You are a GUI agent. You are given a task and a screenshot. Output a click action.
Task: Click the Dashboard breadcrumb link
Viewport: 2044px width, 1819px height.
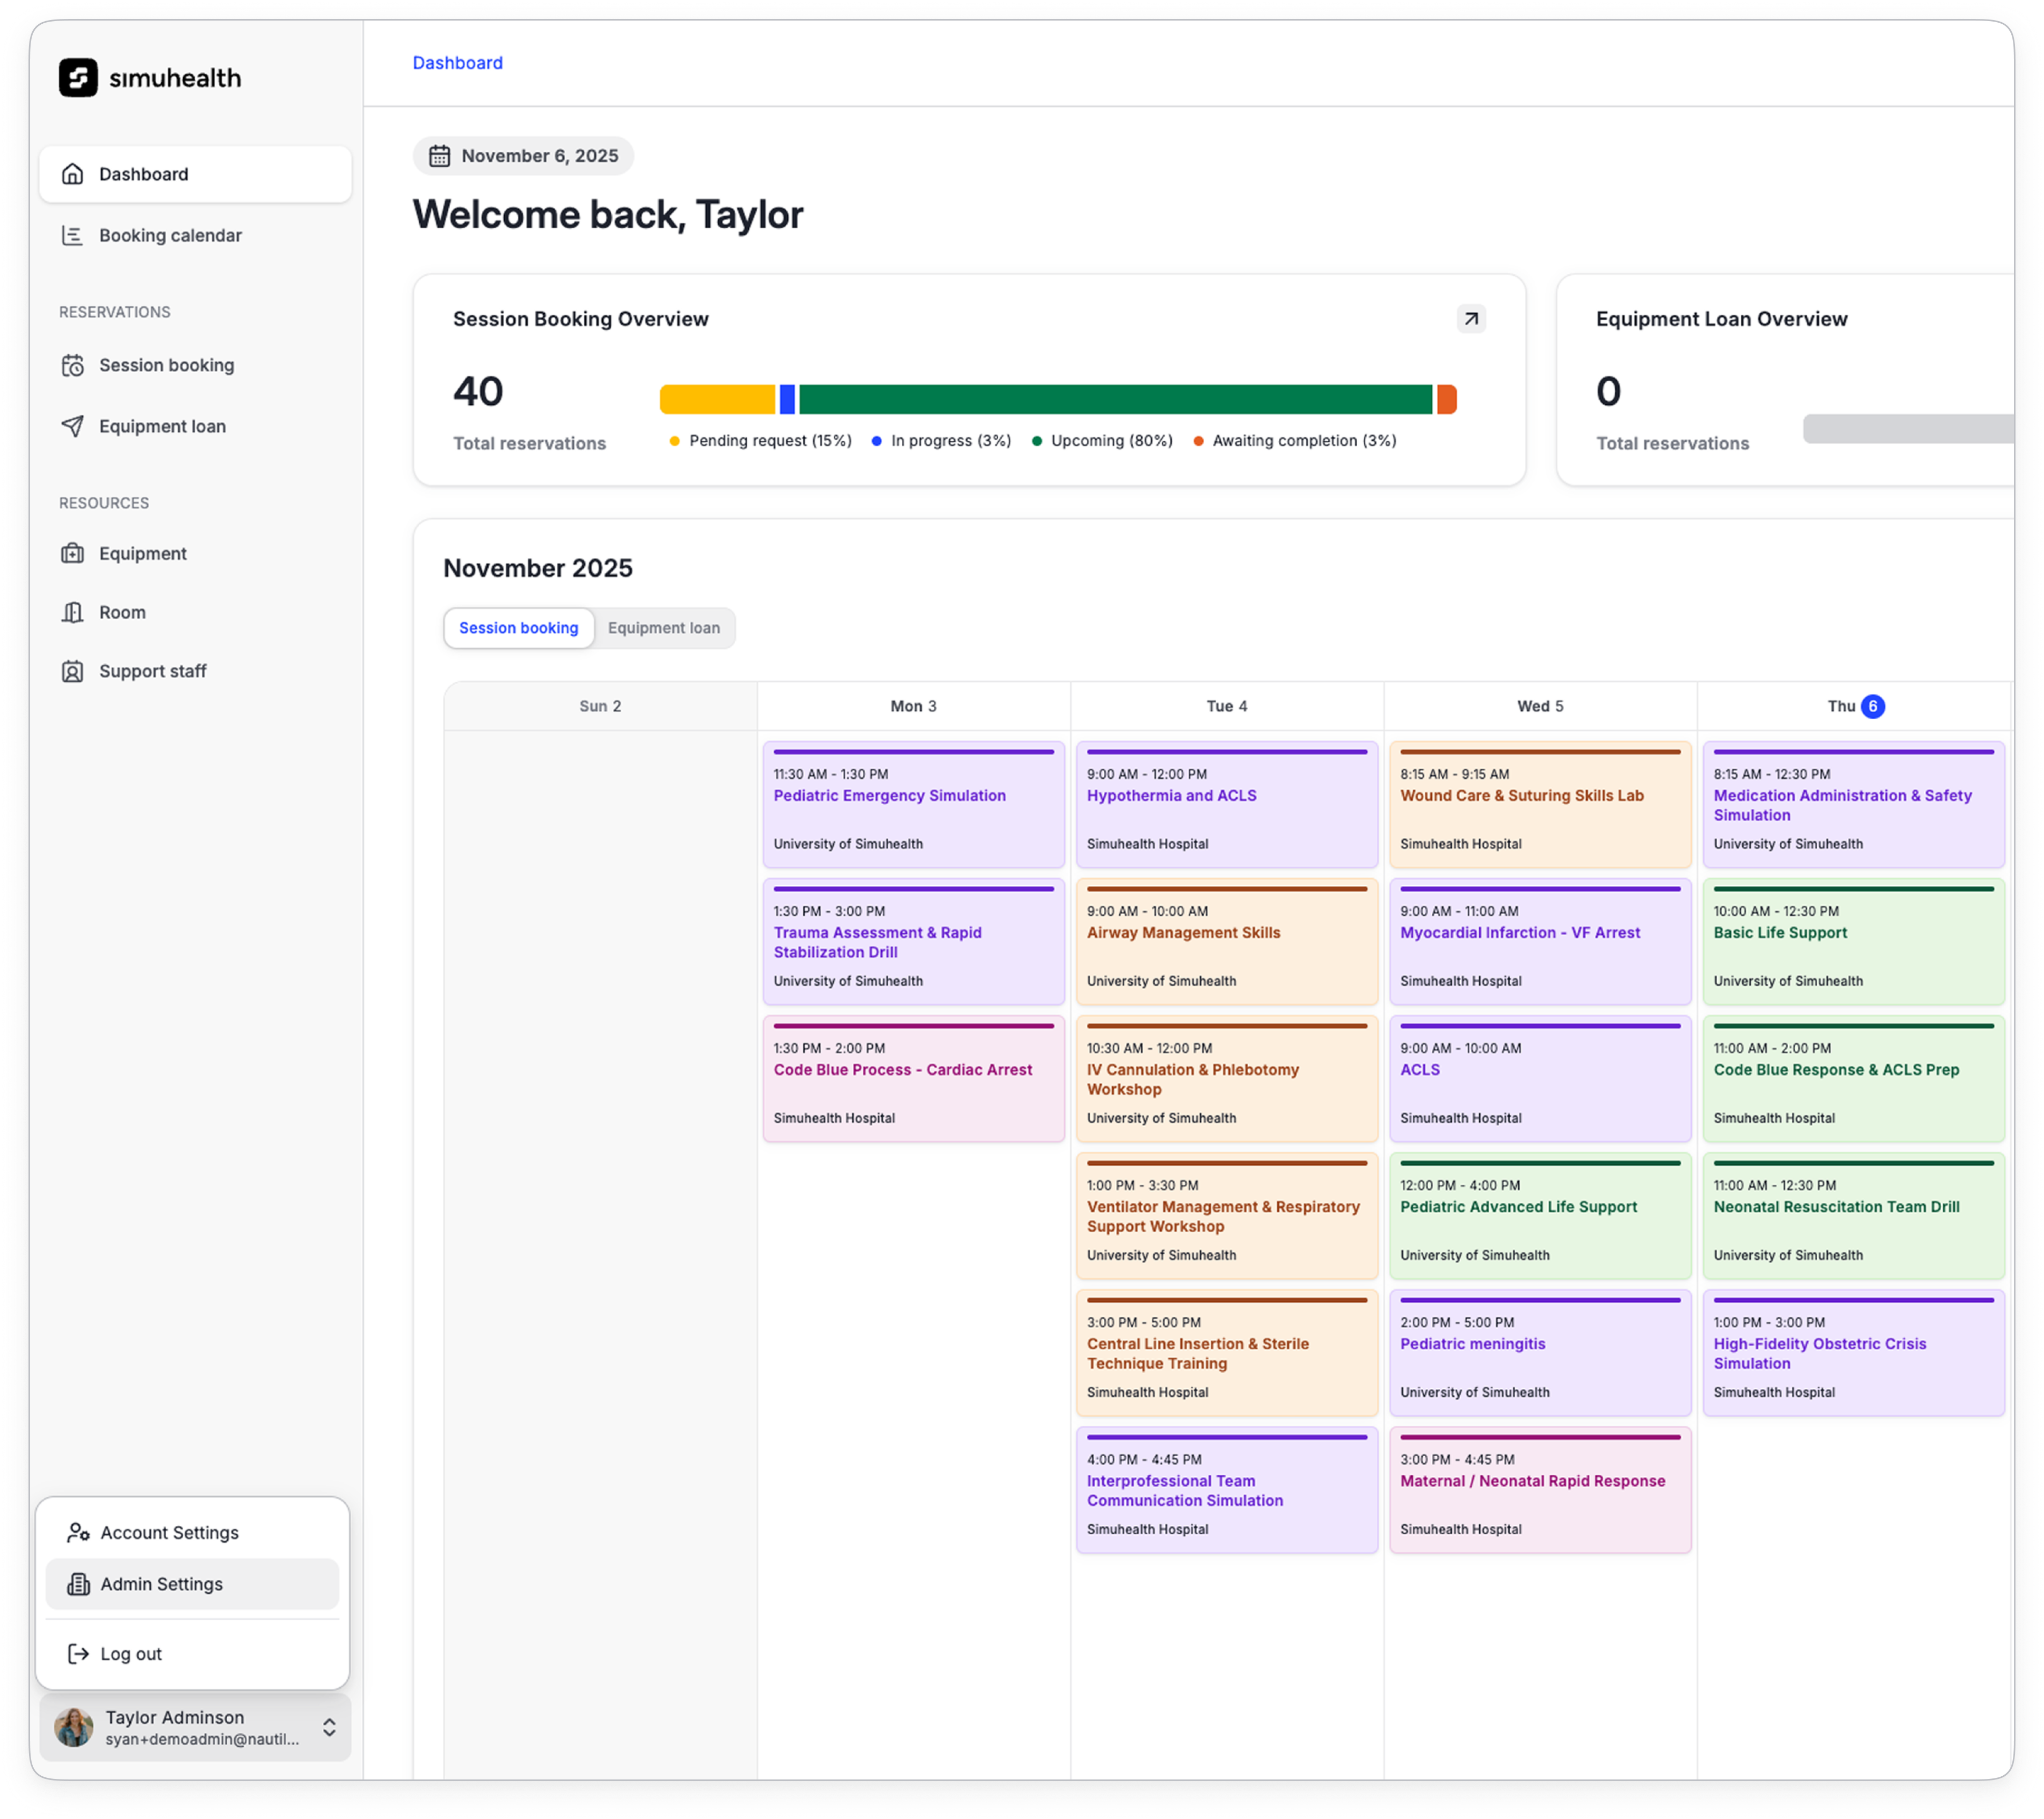457,63
